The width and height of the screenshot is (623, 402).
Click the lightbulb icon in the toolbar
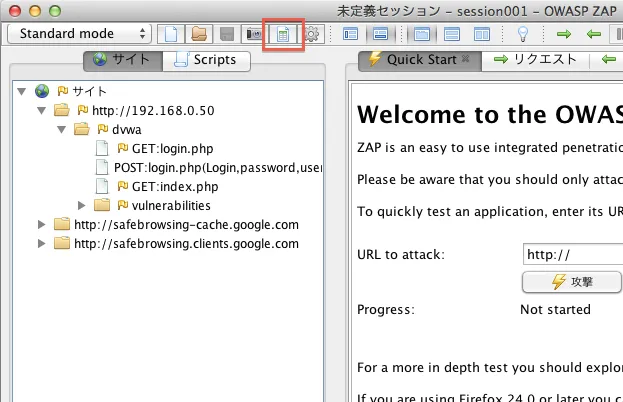(521, 34)
